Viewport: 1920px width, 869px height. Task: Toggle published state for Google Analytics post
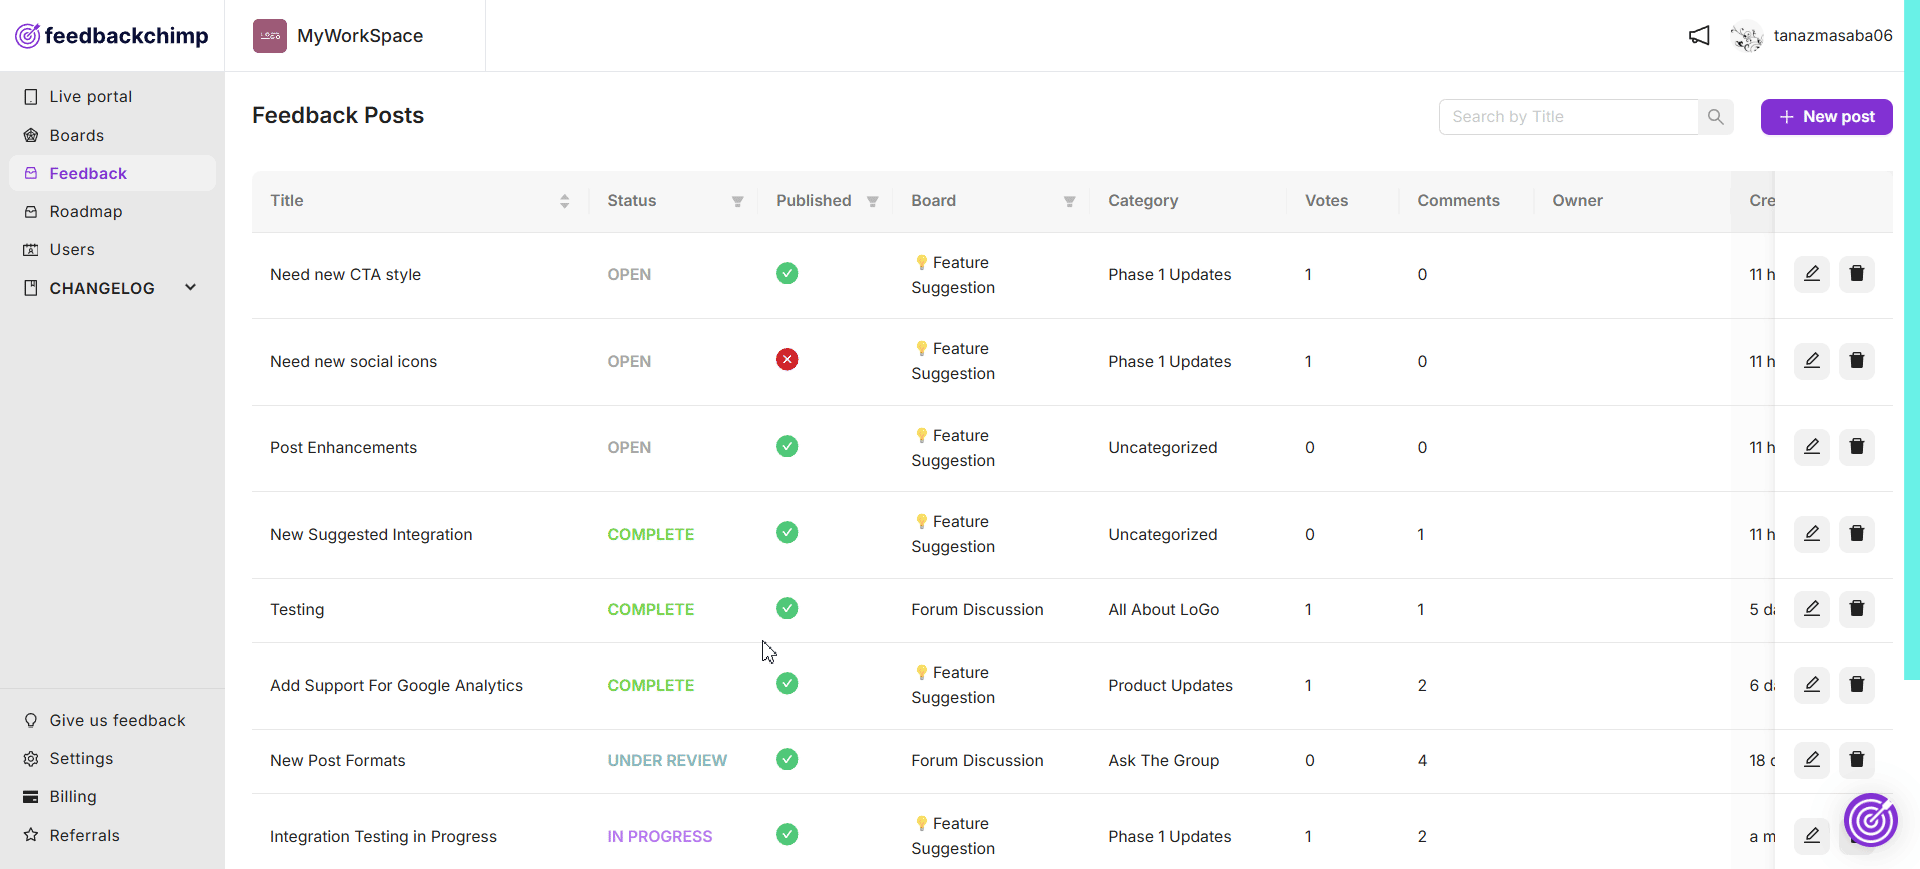(787, 683)
